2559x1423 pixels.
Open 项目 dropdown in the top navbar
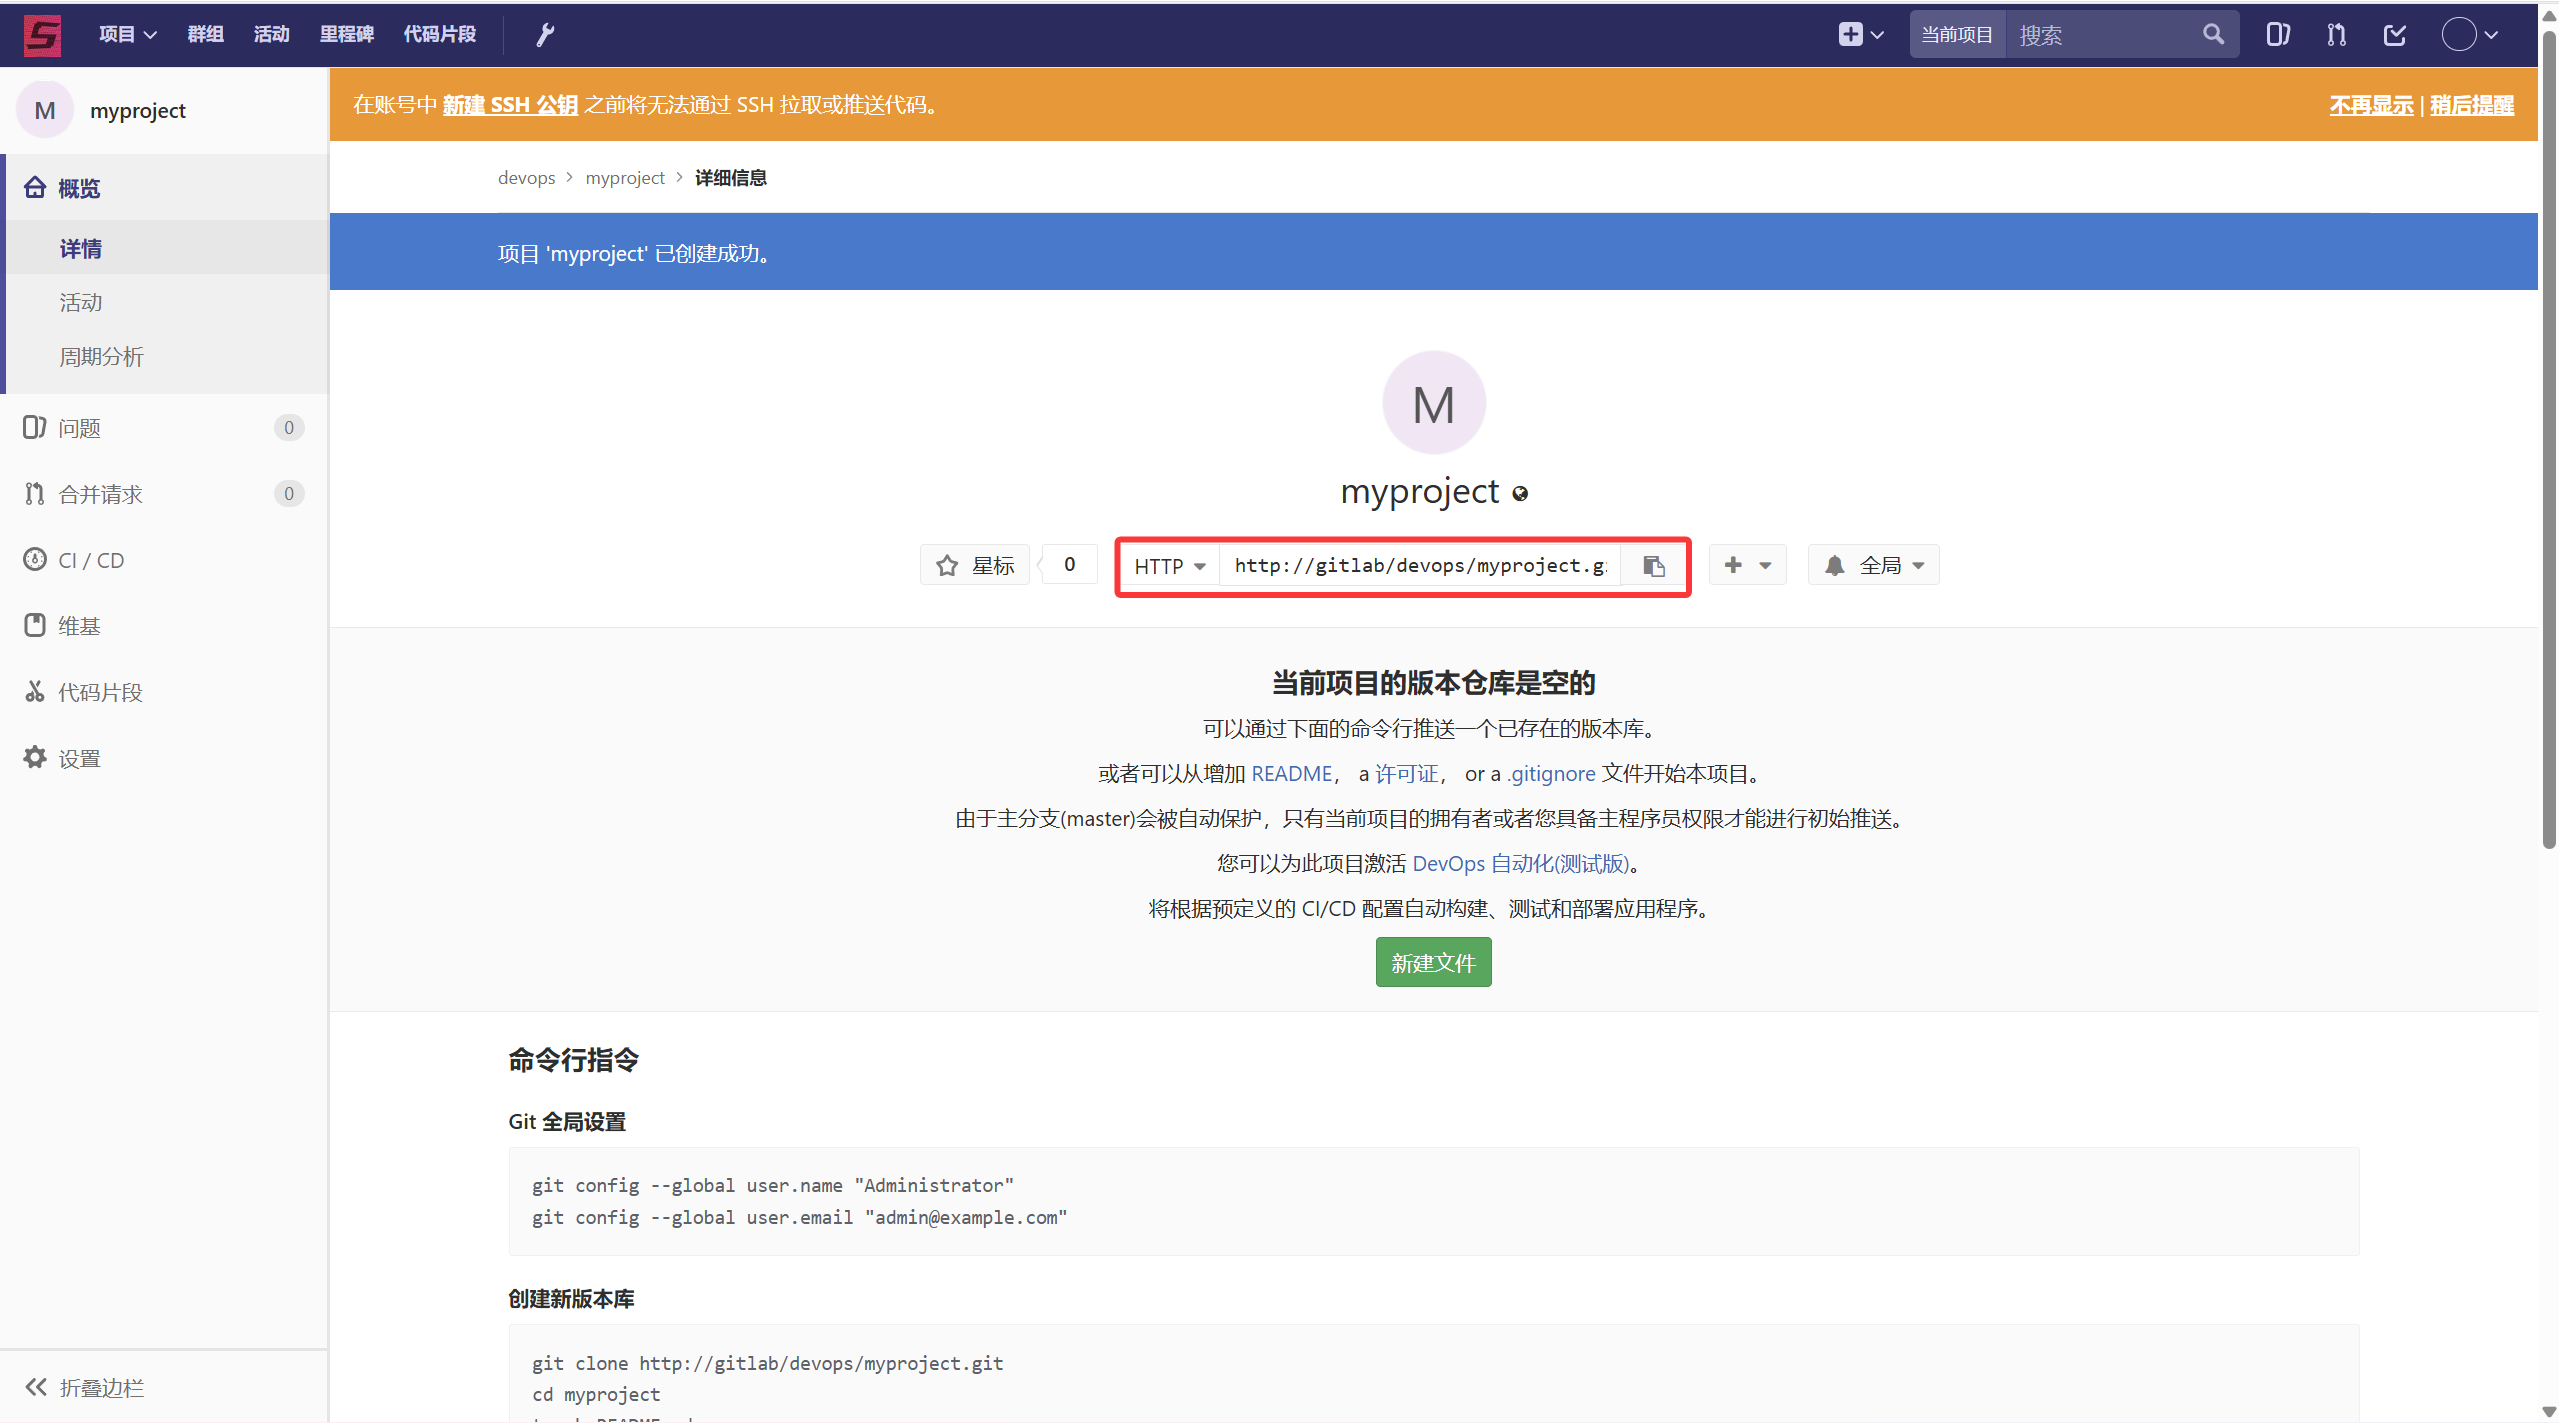pos(127,35)
